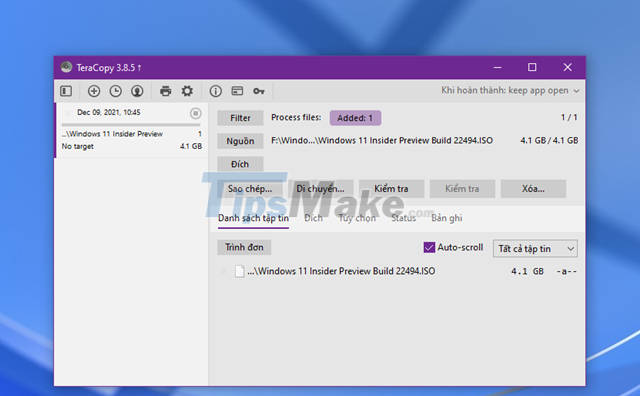Click the card/window icon in toolbar
Screen dimensions: 640x396
tap(237, 91)
